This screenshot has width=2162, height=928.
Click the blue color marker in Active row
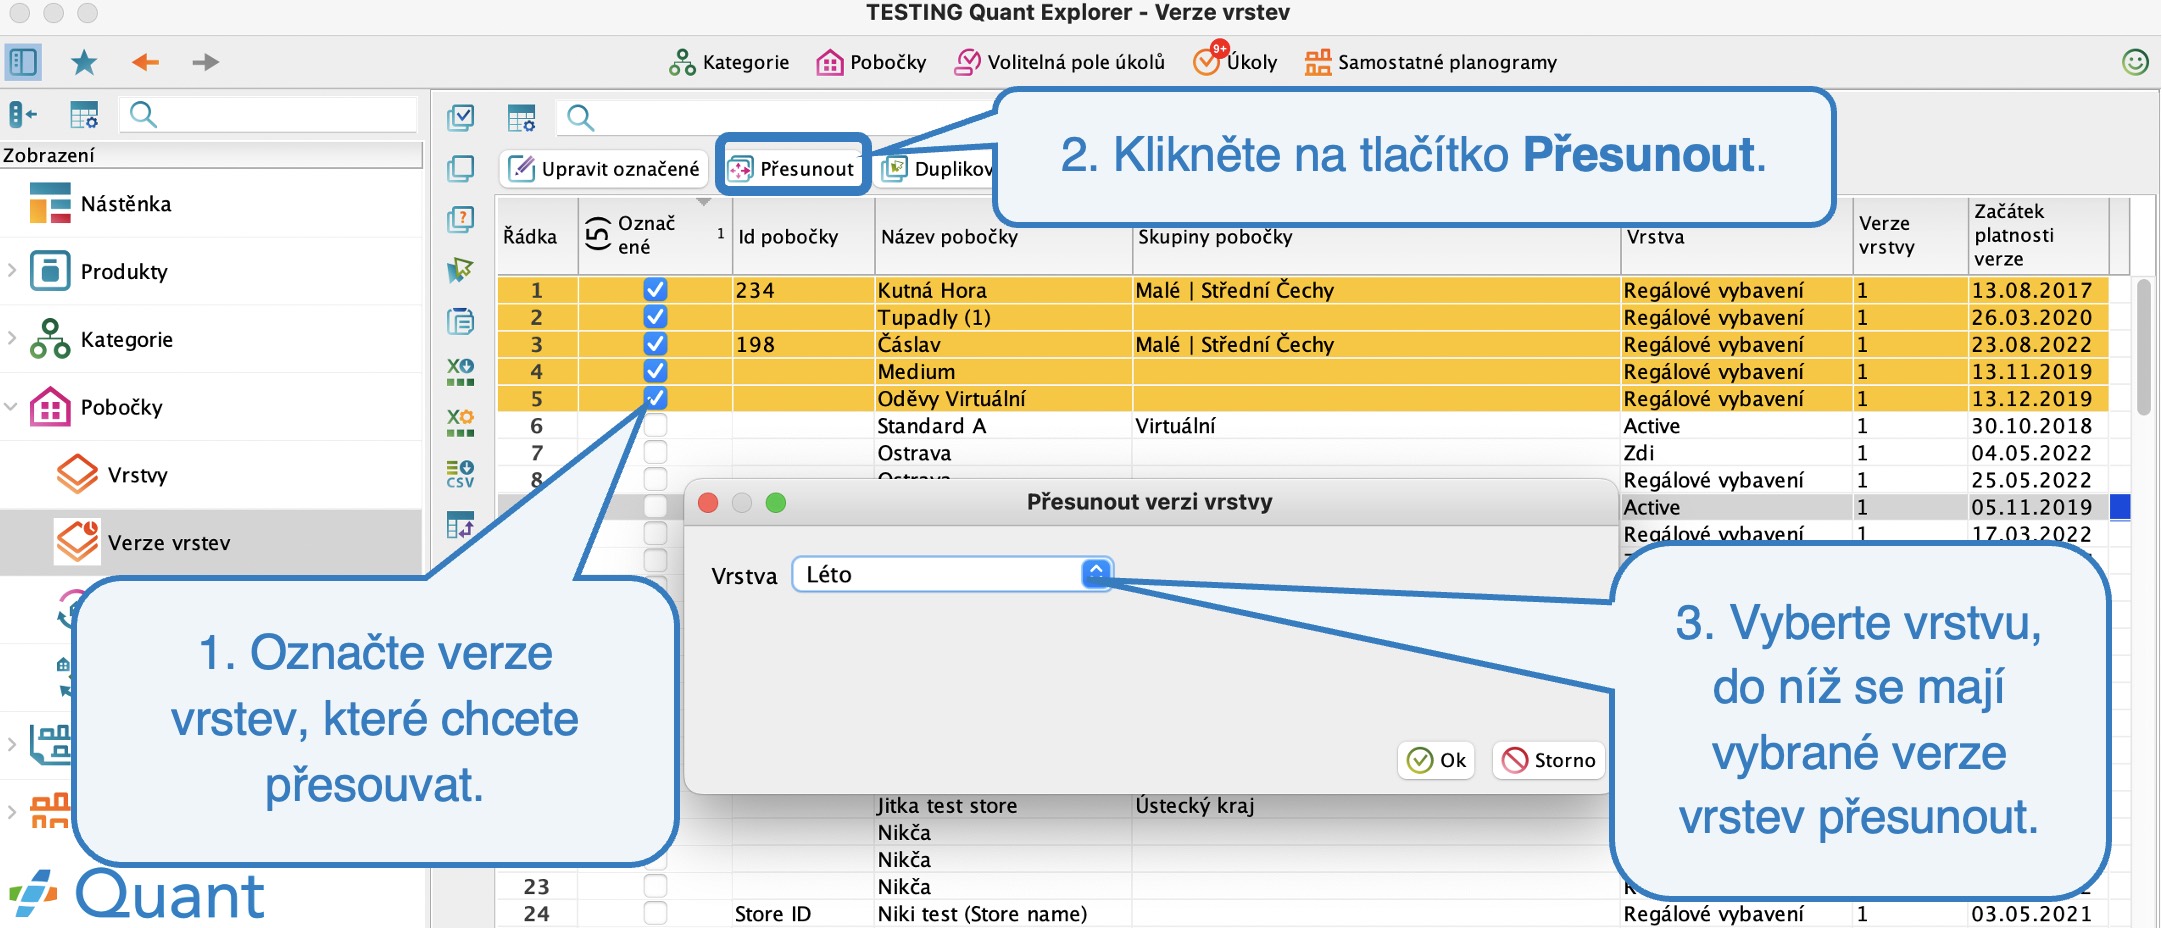tap(2120, 507)
